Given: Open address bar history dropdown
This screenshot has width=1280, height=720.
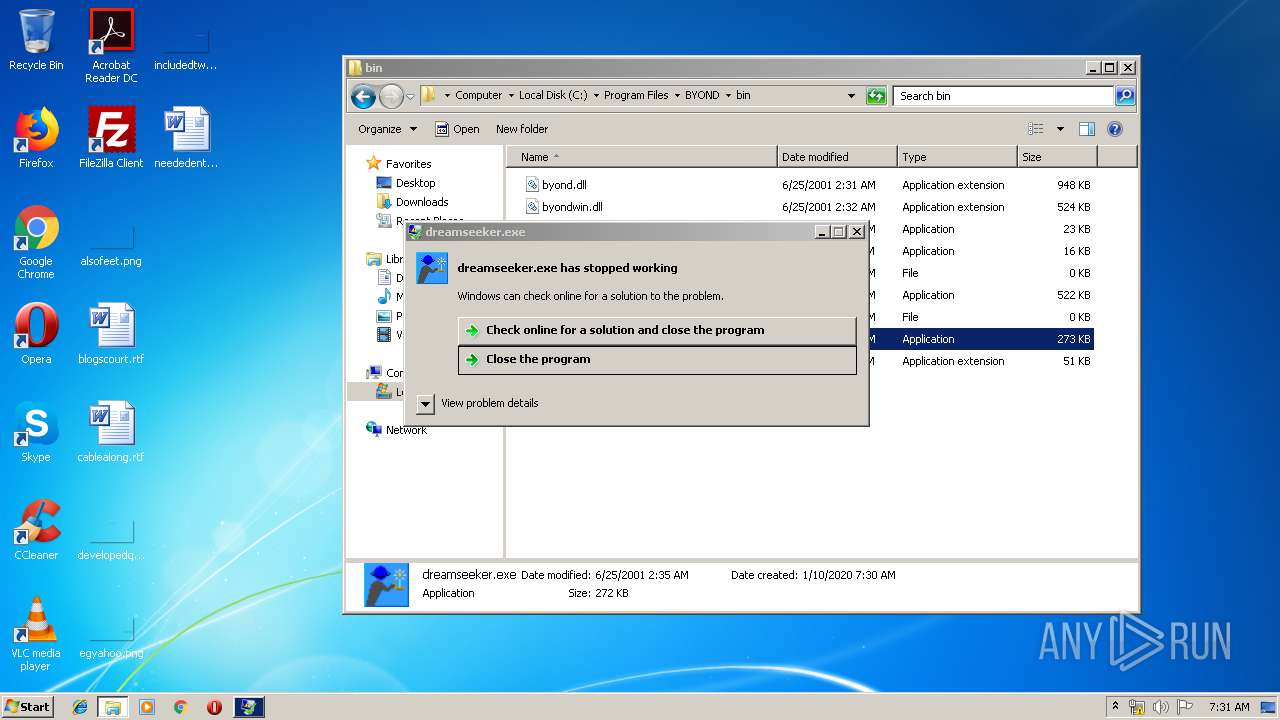Looking at the screenshot, I should pos(851,96).
